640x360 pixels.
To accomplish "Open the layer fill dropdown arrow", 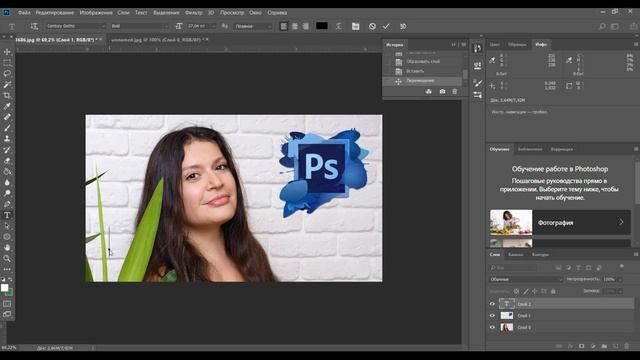I will tap(620, 291).
